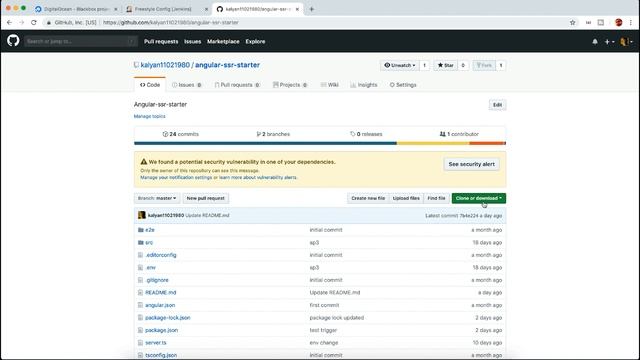Open the Projects tab
640x360 pixels.
click(x=290, y=85)
